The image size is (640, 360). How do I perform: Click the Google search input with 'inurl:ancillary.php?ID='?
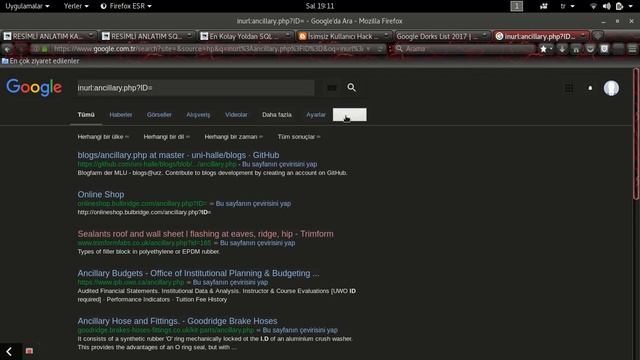point(196,88)
